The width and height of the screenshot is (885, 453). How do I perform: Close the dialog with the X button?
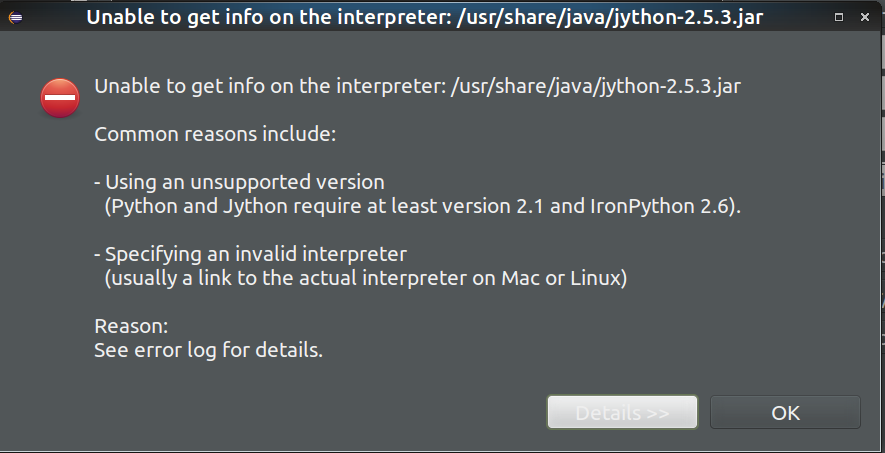(865, 17)
